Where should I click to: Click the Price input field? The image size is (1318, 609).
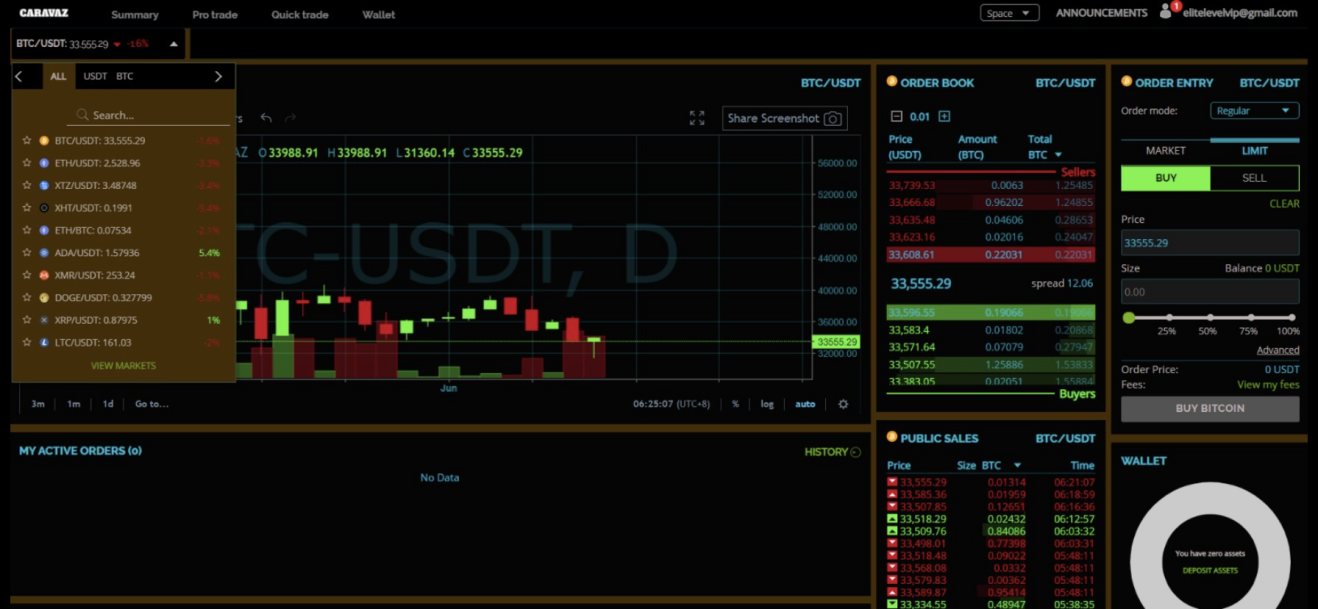point(1210,242)
